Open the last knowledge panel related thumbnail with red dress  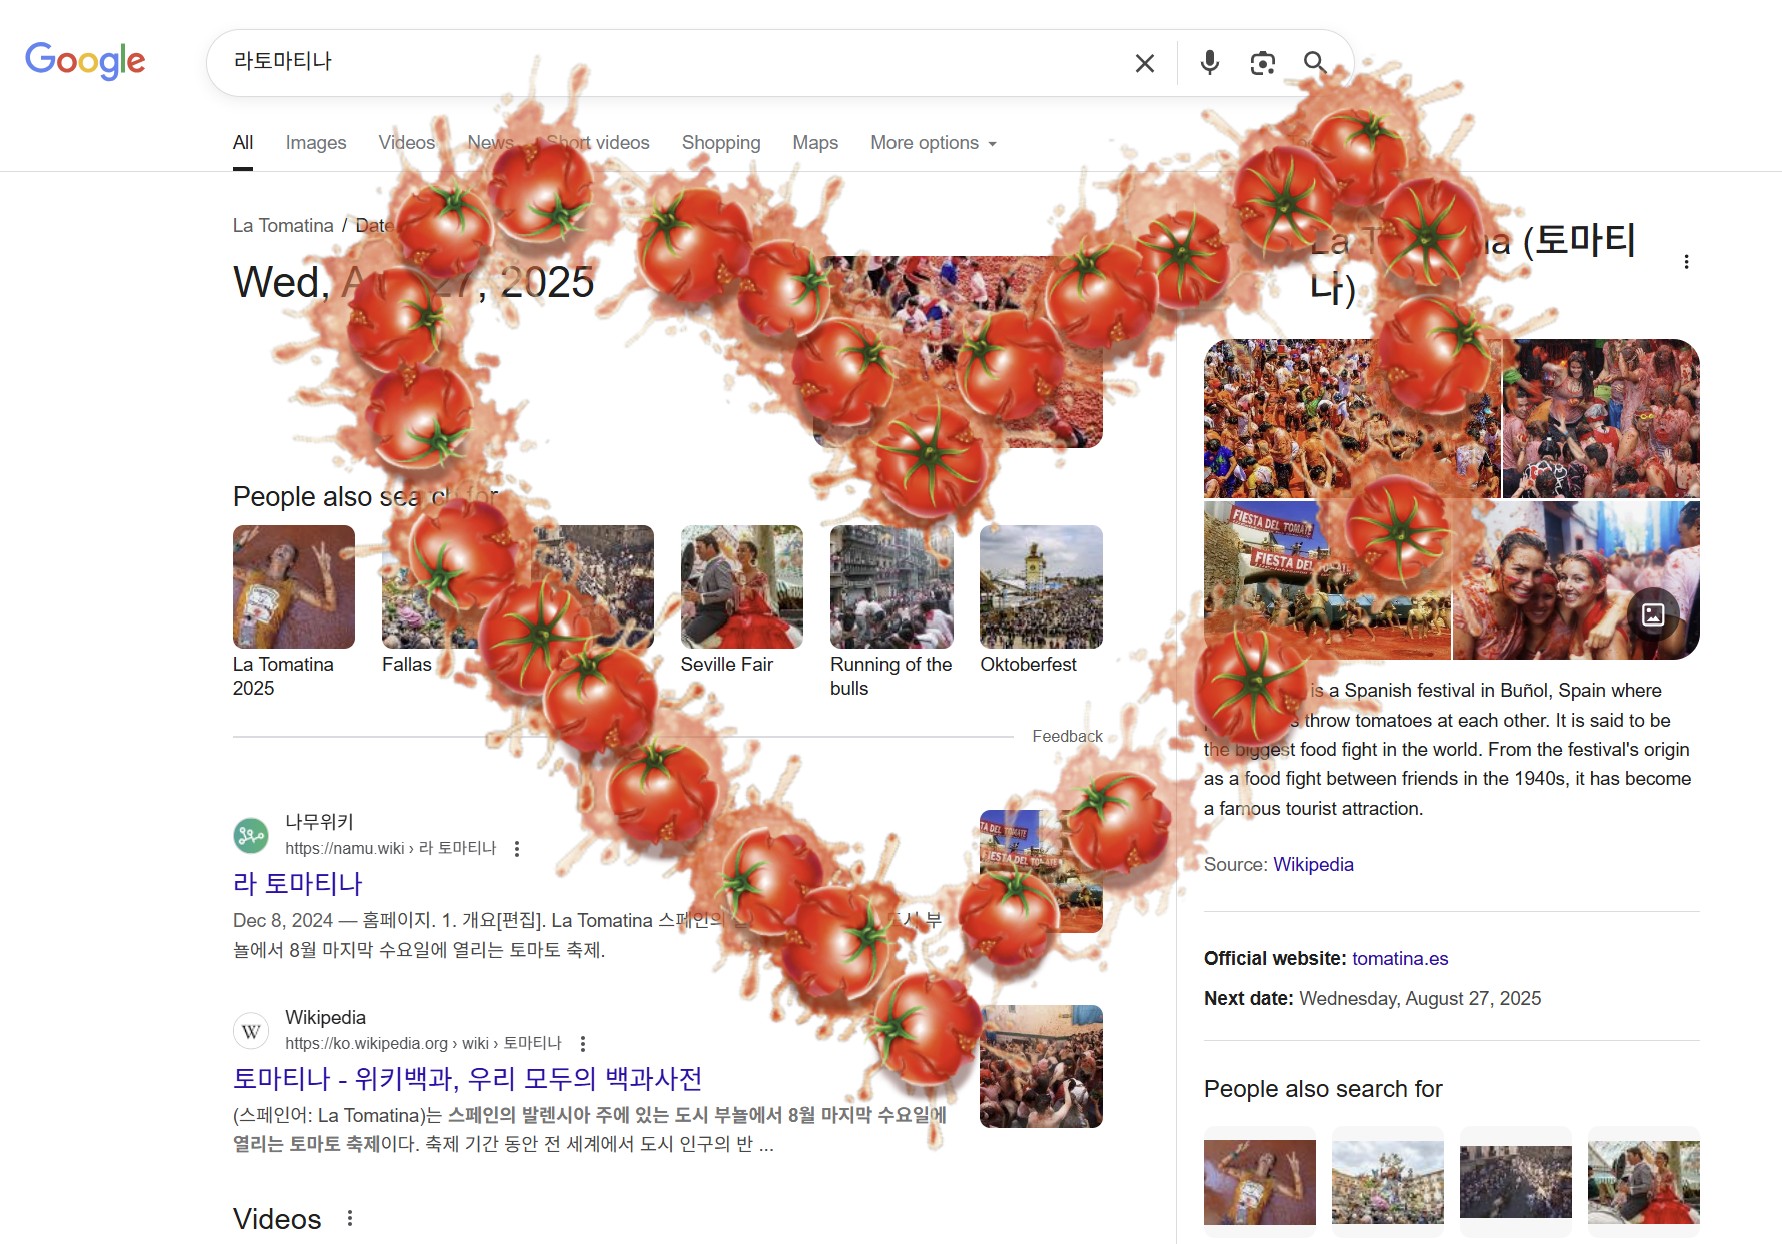tap(1644, 1180)
